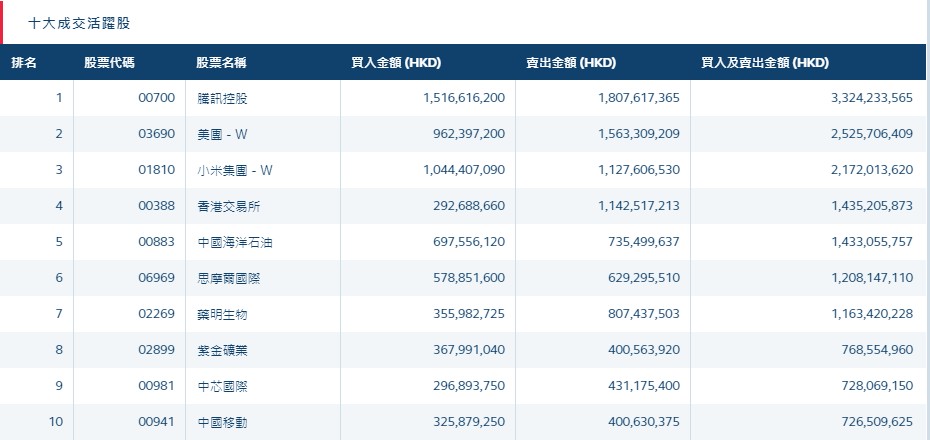Select stock code 00941
Viewport: 930px width, 440px height.
click(x=157, y=422)
